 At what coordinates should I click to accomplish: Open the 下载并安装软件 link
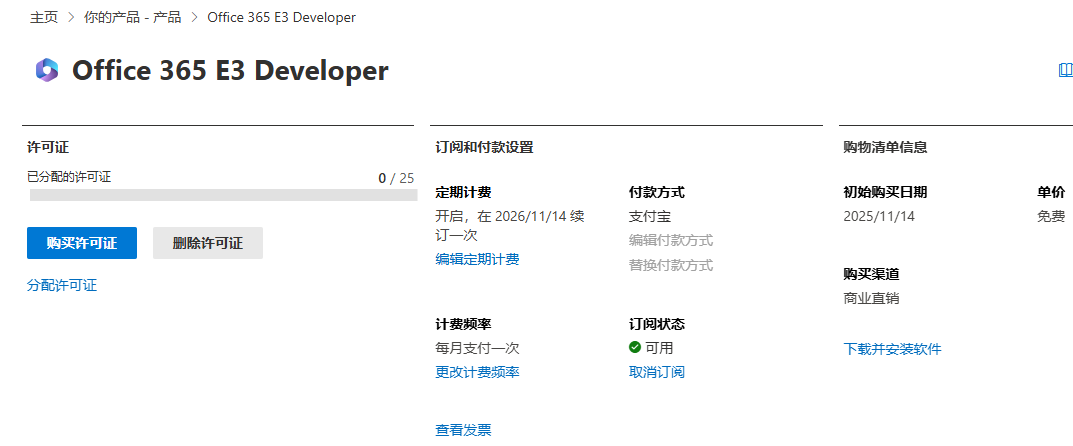pos(892,349)
